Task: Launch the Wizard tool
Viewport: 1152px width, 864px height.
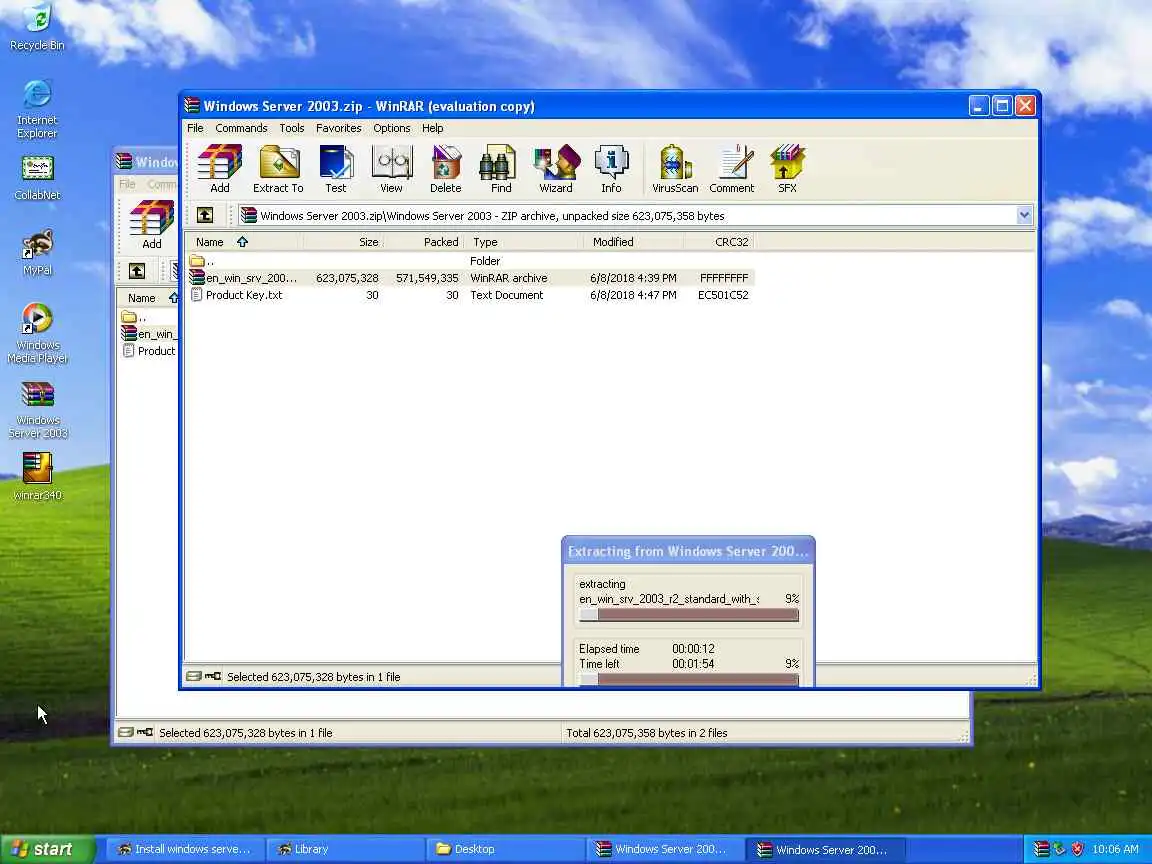Action: 556,168
